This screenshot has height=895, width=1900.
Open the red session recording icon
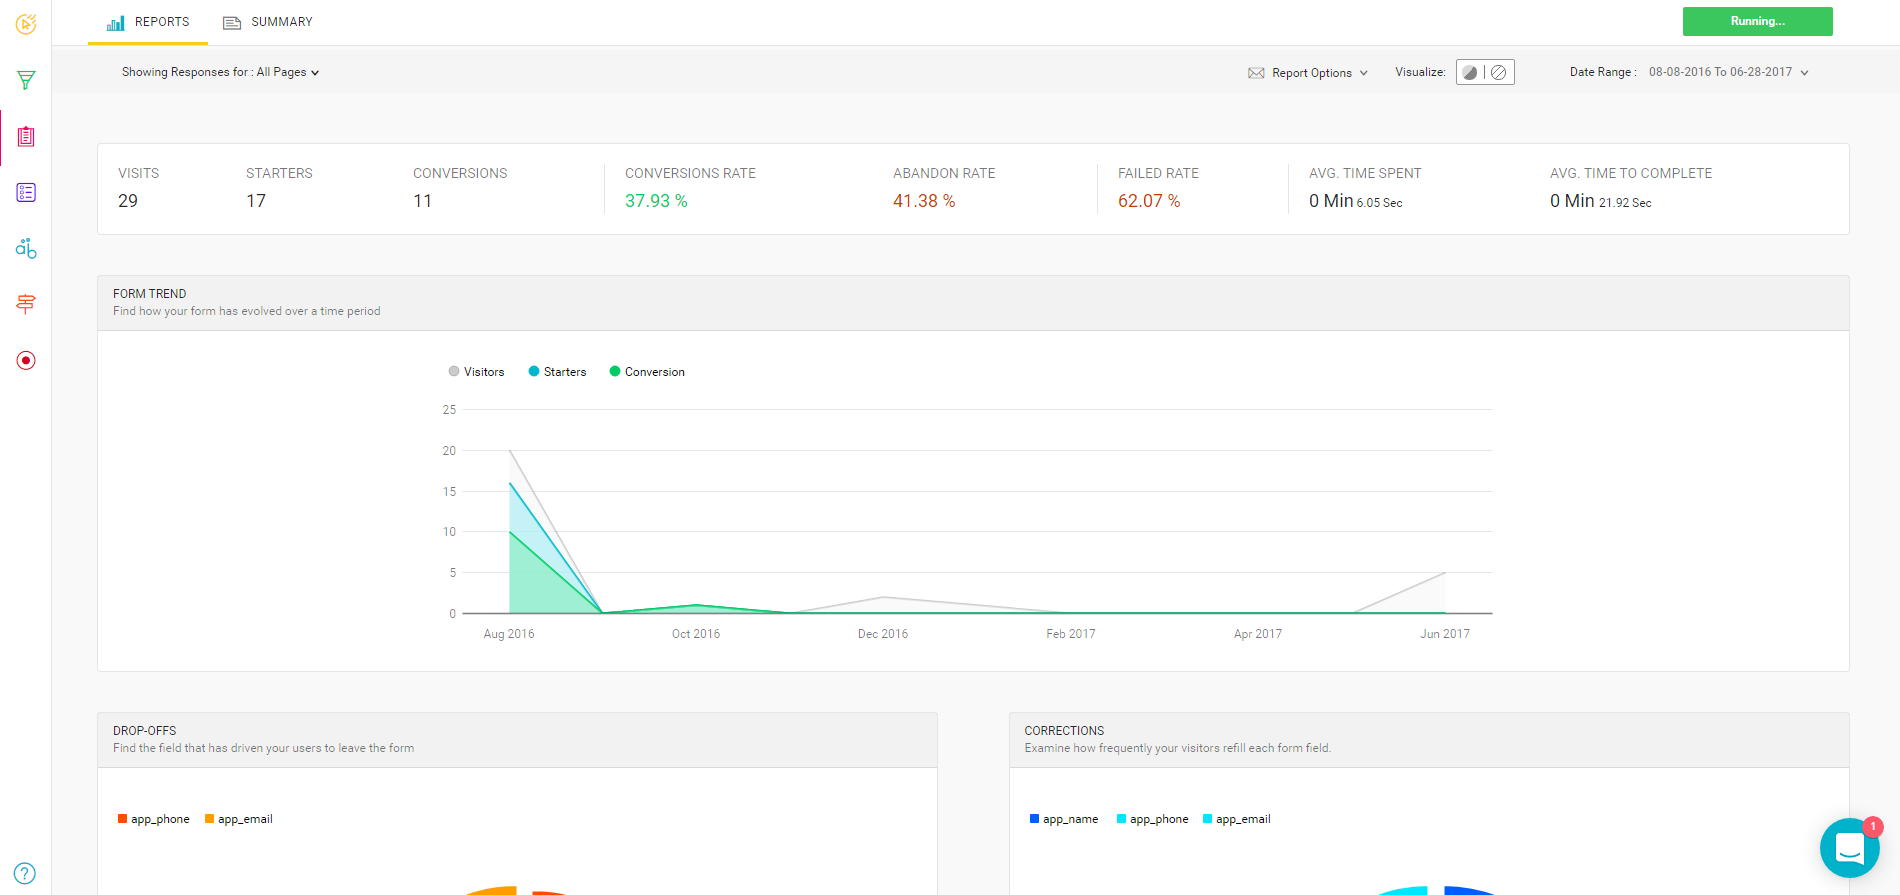coord(26,360)
